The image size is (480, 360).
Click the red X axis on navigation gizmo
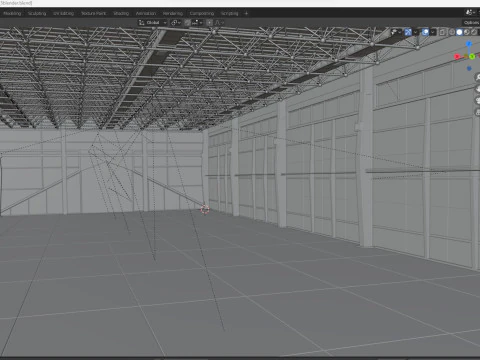(457, 57)
